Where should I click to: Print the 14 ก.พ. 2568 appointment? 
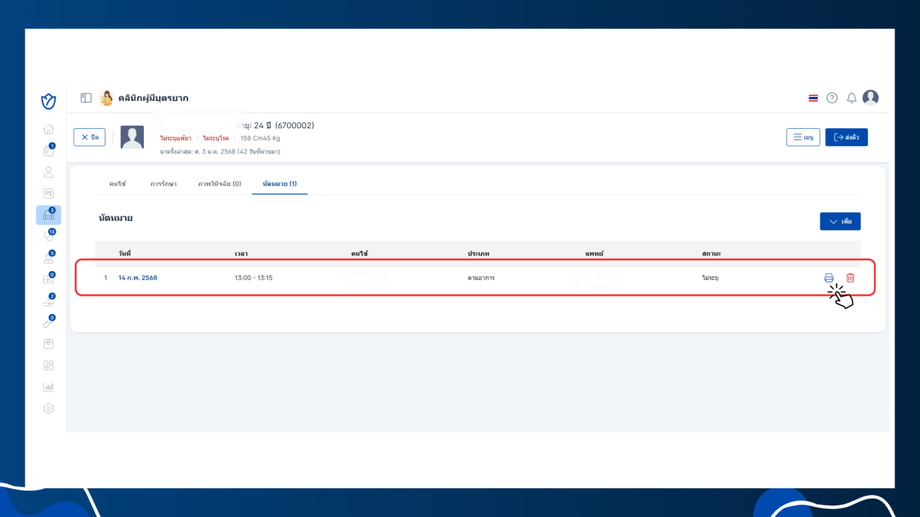tap(828, 278)
